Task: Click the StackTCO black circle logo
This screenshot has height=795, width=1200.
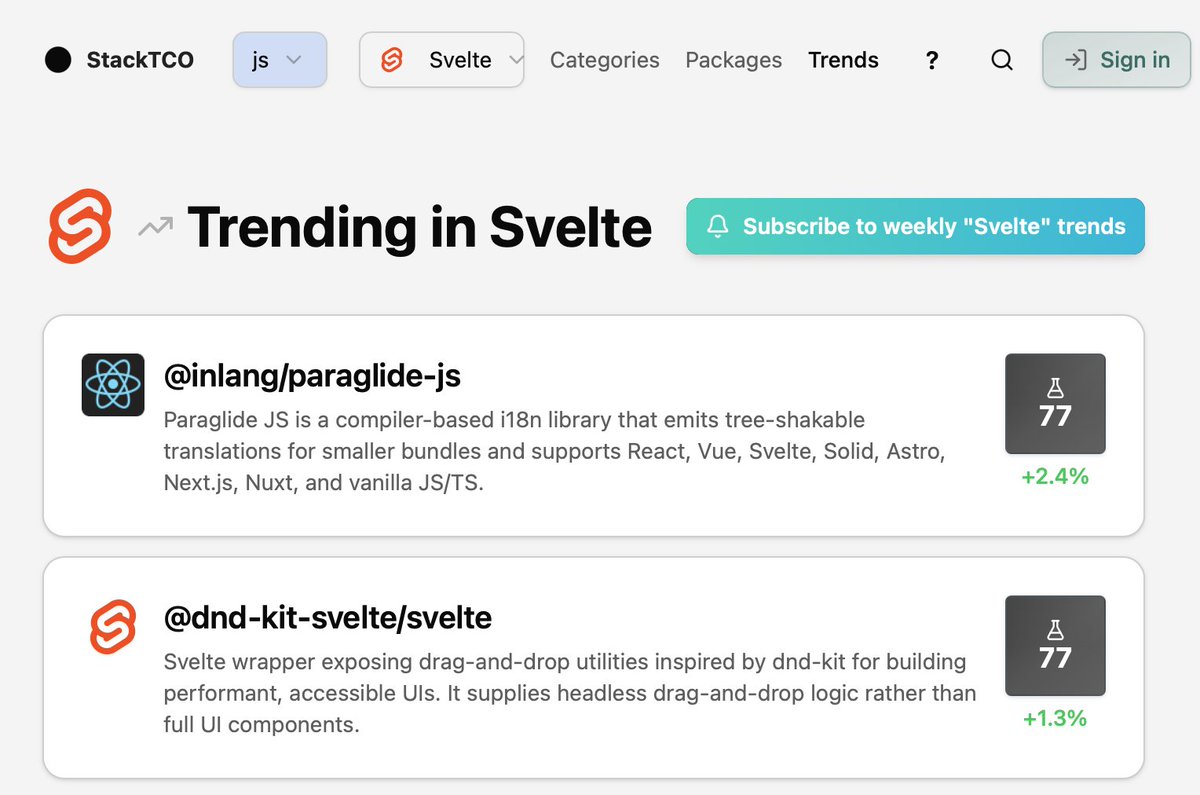Action: [58, 60]
